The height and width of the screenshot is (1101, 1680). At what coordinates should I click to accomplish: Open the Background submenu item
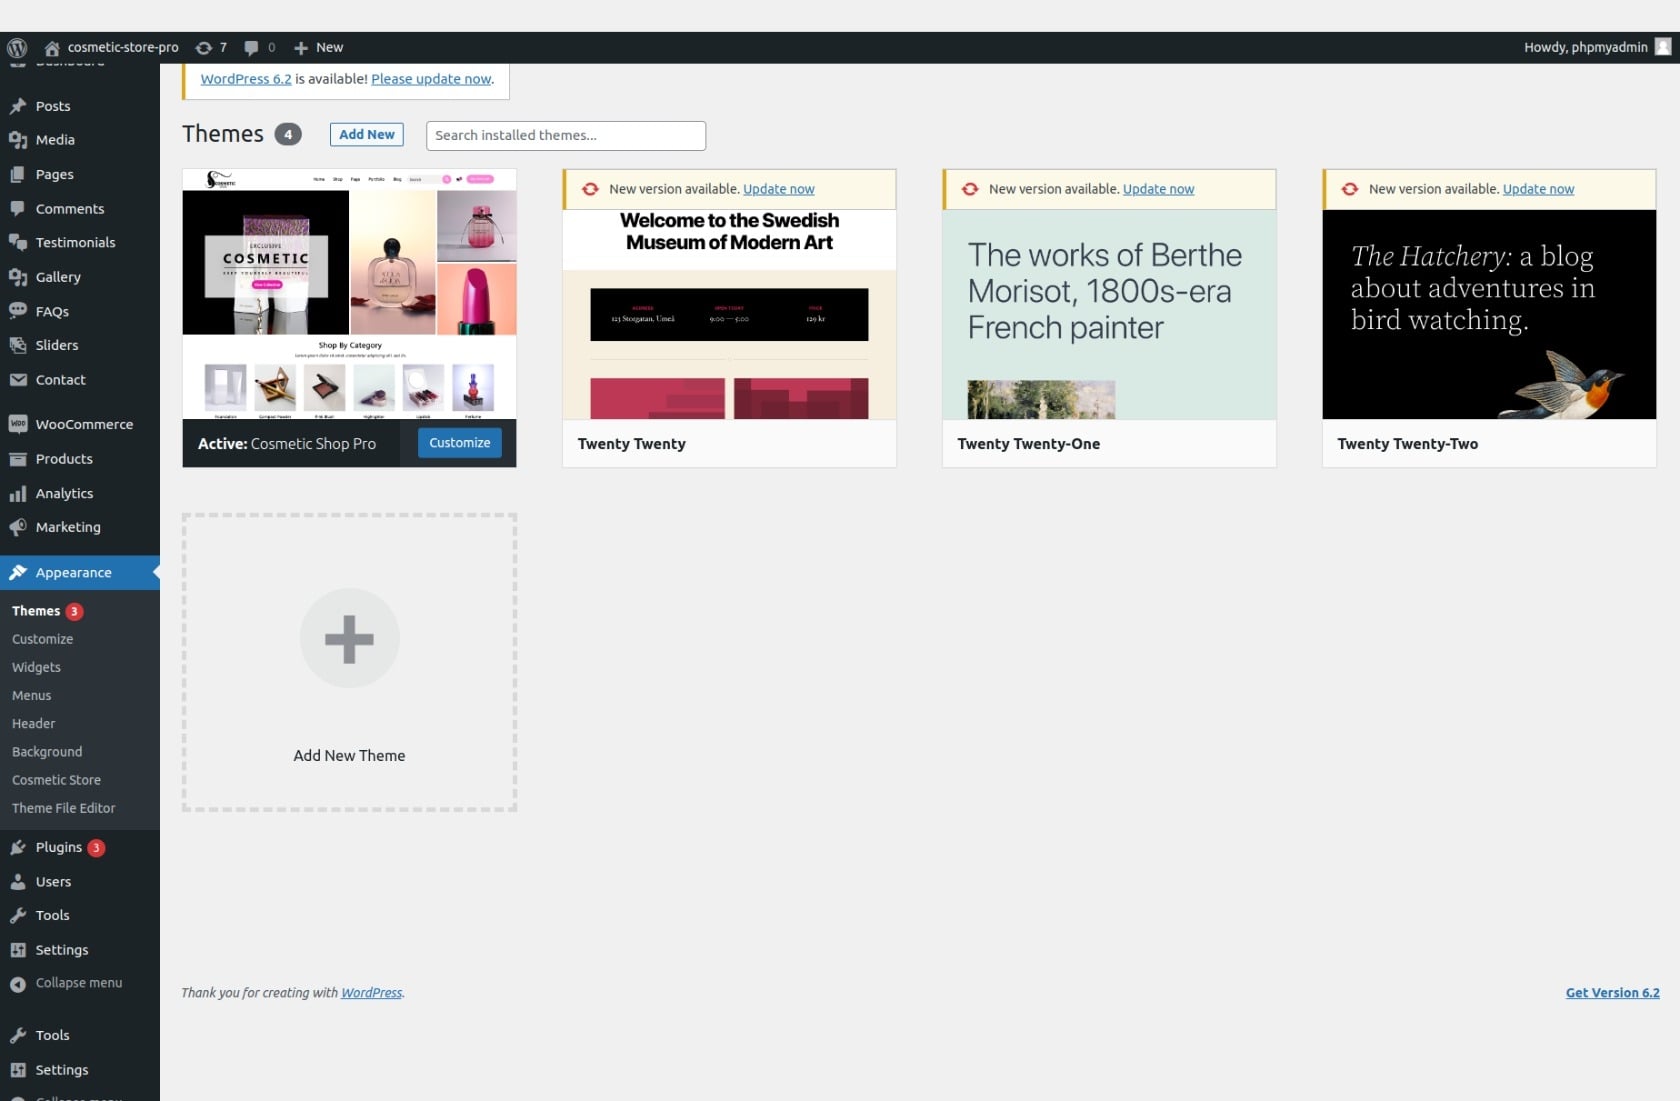pyautogui.click(x=47, y=752)
